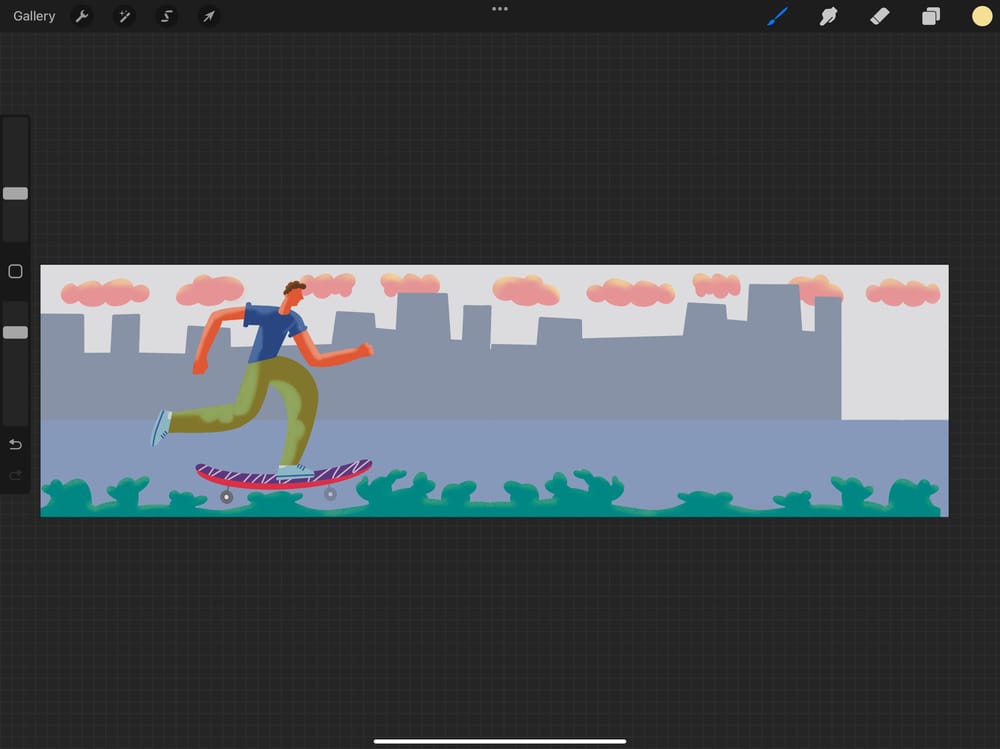The image size is (1000, 749).
Task: Tap the iPad home indicator bar
Action: 500,741
